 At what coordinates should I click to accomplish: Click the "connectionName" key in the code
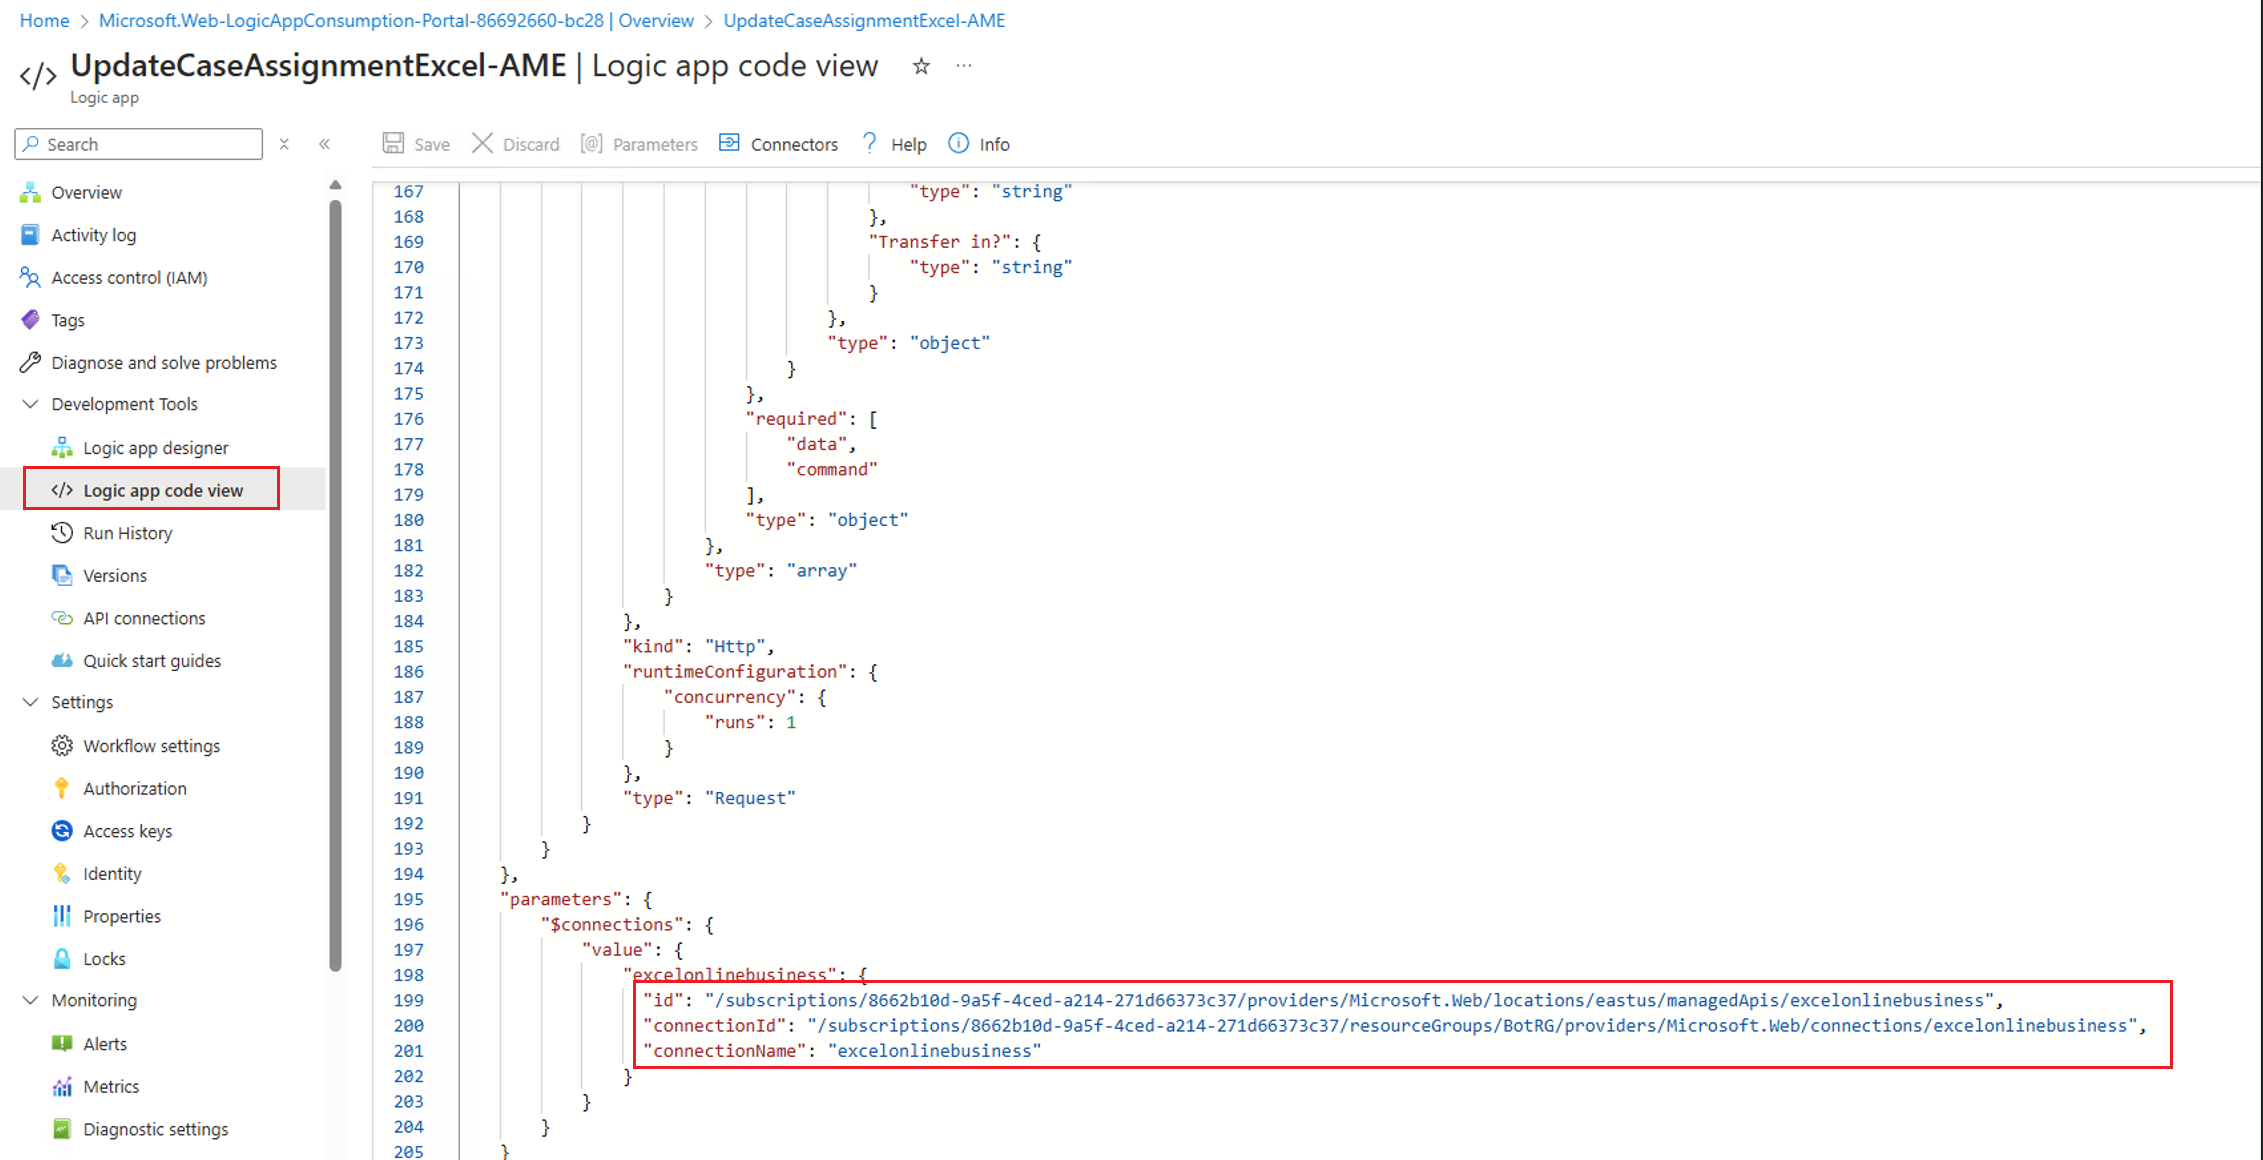click(725, 1051)
